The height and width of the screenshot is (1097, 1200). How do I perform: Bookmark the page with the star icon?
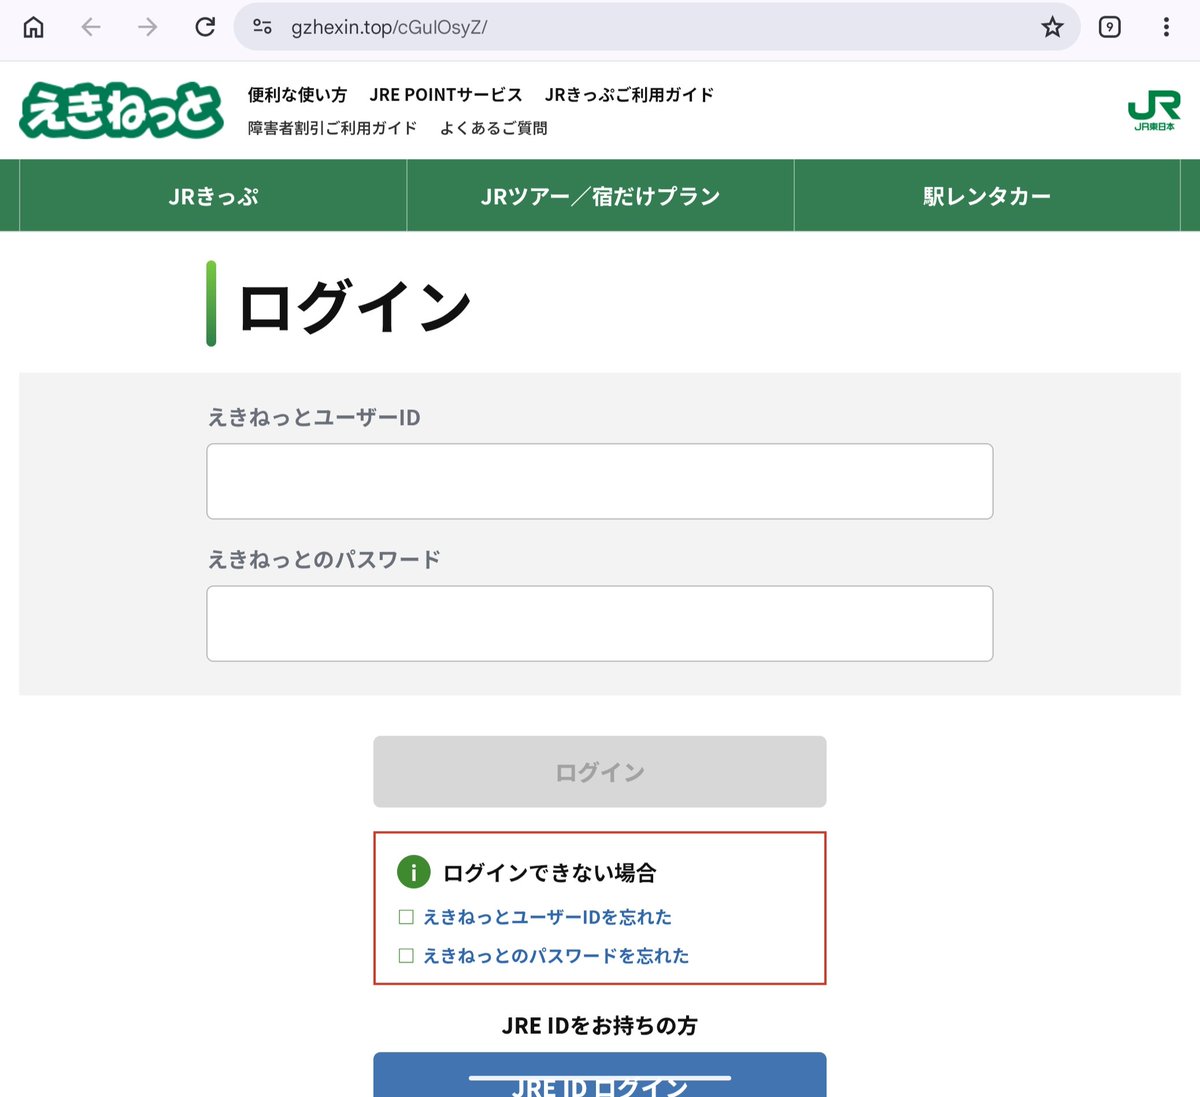point(1052,27)
